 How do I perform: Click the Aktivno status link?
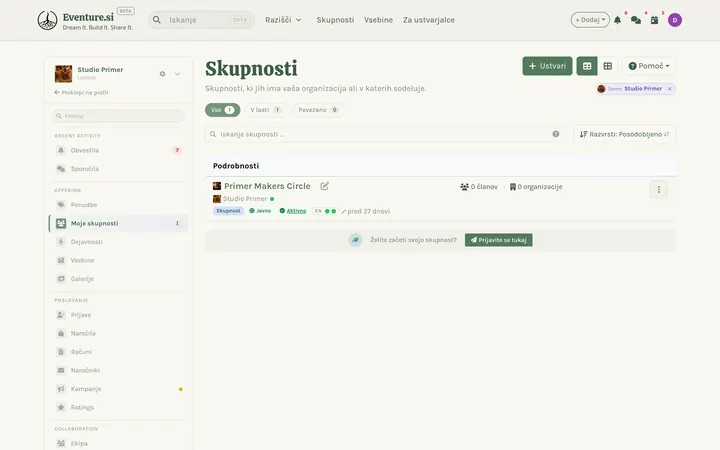coord(296,211)
